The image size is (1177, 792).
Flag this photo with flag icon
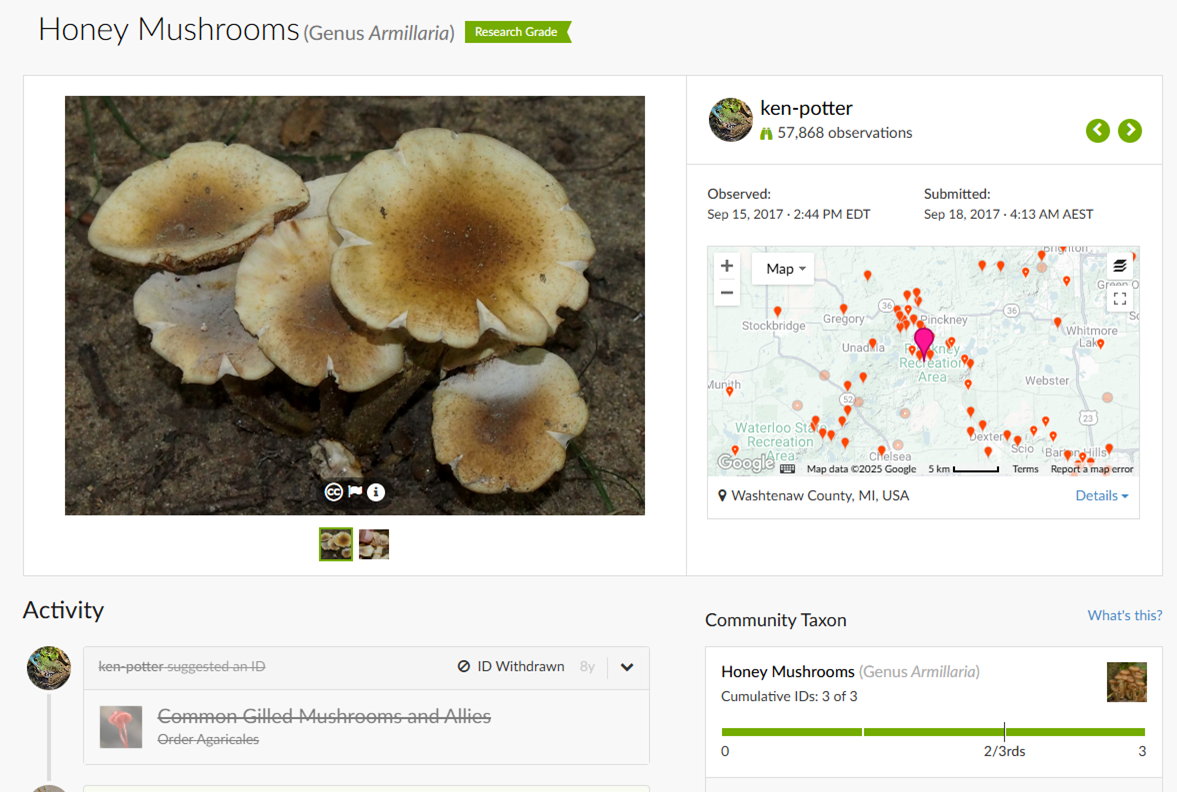[x=355, y=492]
